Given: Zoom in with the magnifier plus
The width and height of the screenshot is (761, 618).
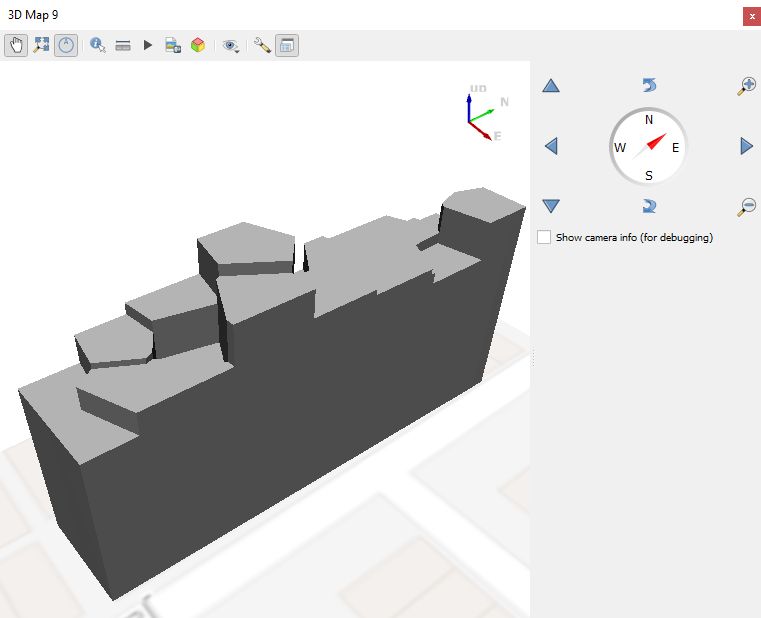Looking at the screenshot, I should (x=746, y=86).
